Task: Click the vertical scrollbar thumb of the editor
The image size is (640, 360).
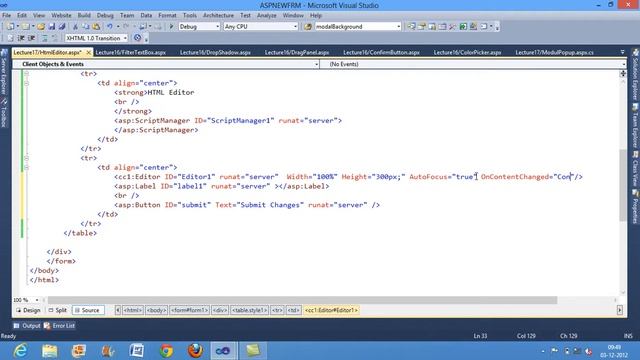Action: point(622,185)
